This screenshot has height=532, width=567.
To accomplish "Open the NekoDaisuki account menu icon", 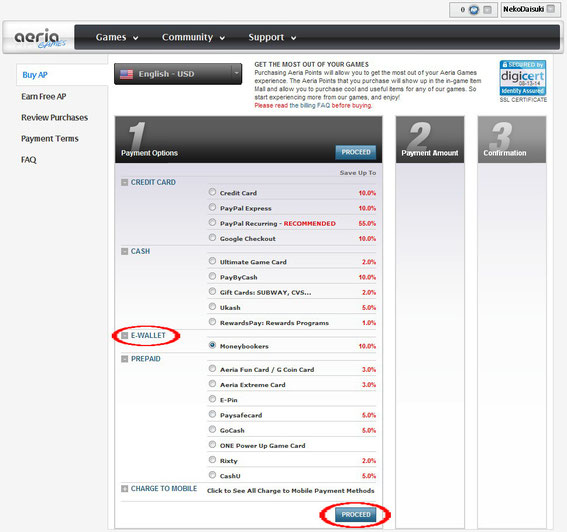I will tap(551, 9).
